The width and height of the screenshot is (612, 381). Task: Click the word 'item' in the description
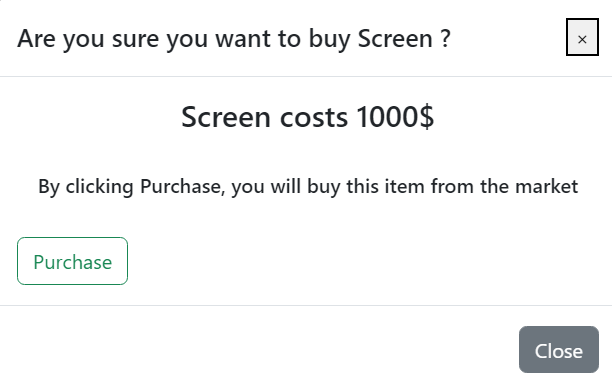coord(404,186)
